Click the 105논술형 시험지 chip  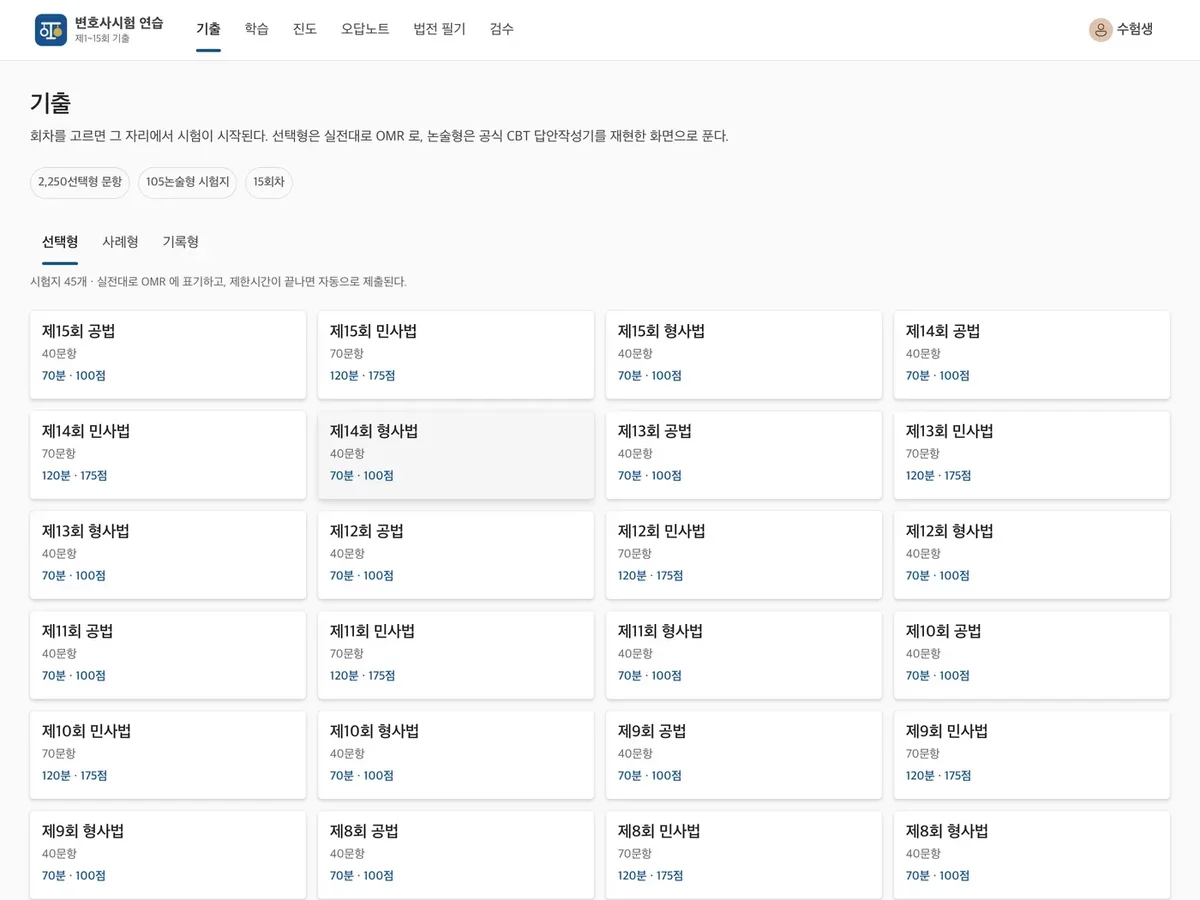tap(188, 182)
